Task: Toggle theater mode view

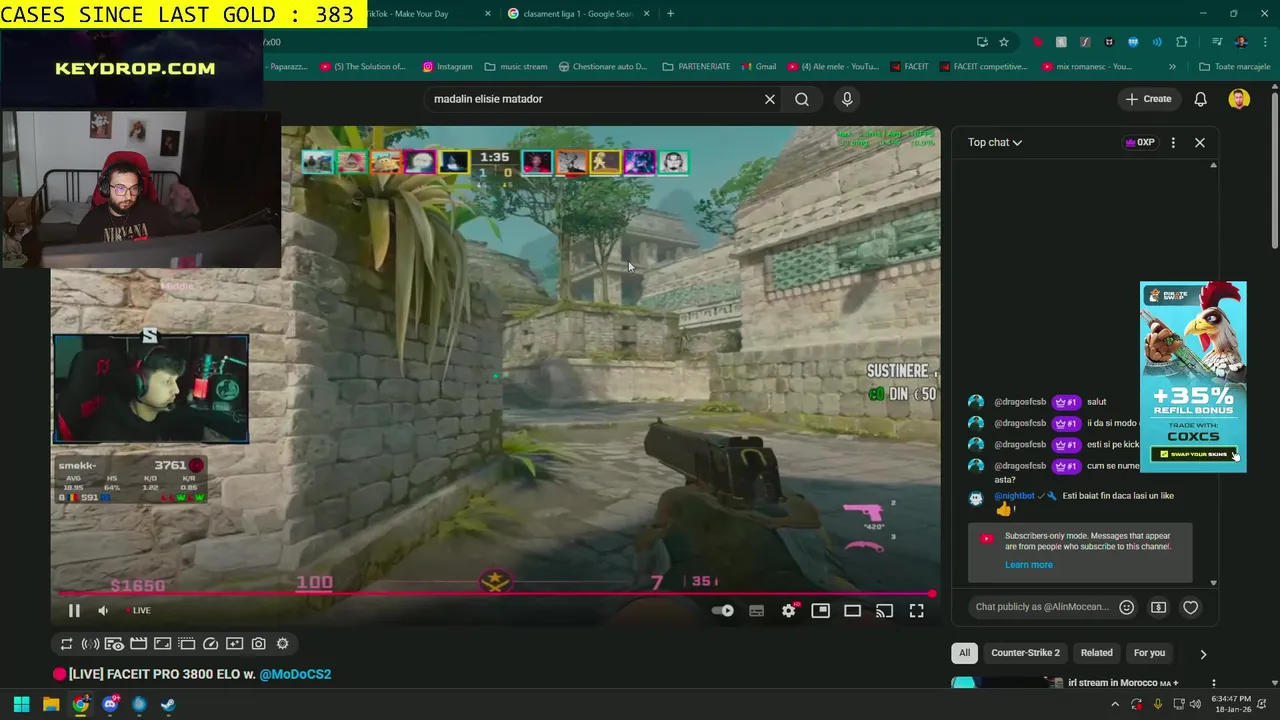Action: click(852, 611)
